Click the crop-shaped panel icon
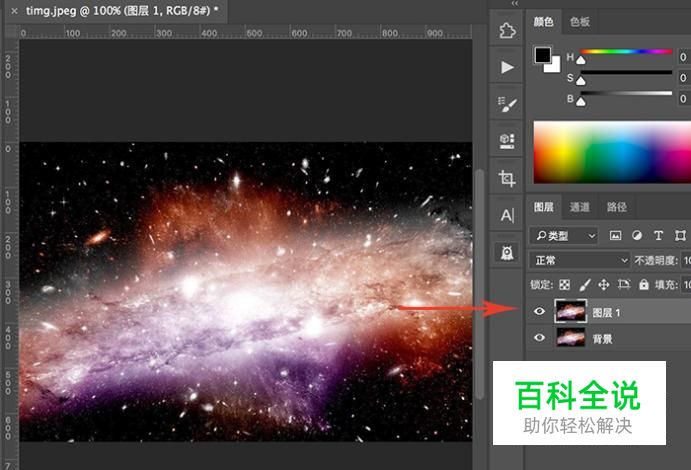 click(x=507, y=178)
